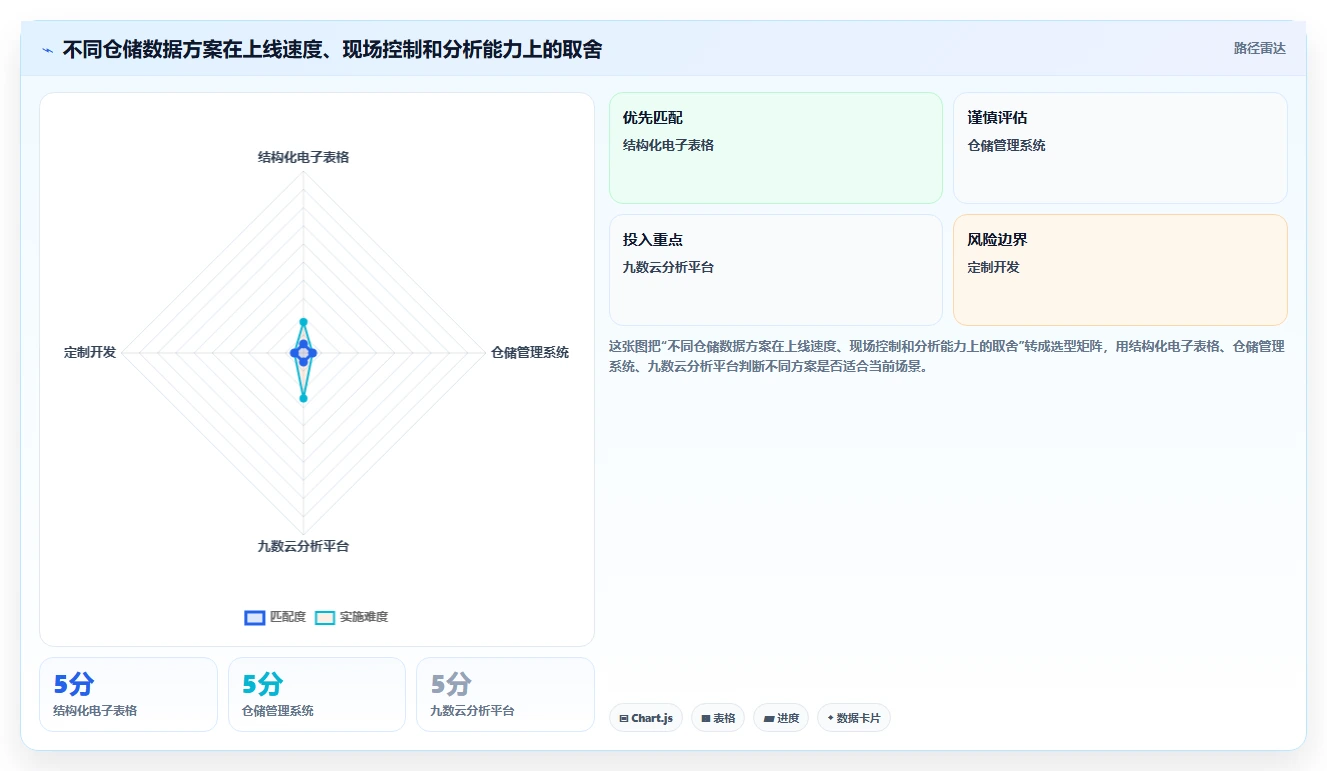The width and height of the screenshot is (1327, 771).
Task: Click the 表格 chip icon
Action: click(706, 718)
